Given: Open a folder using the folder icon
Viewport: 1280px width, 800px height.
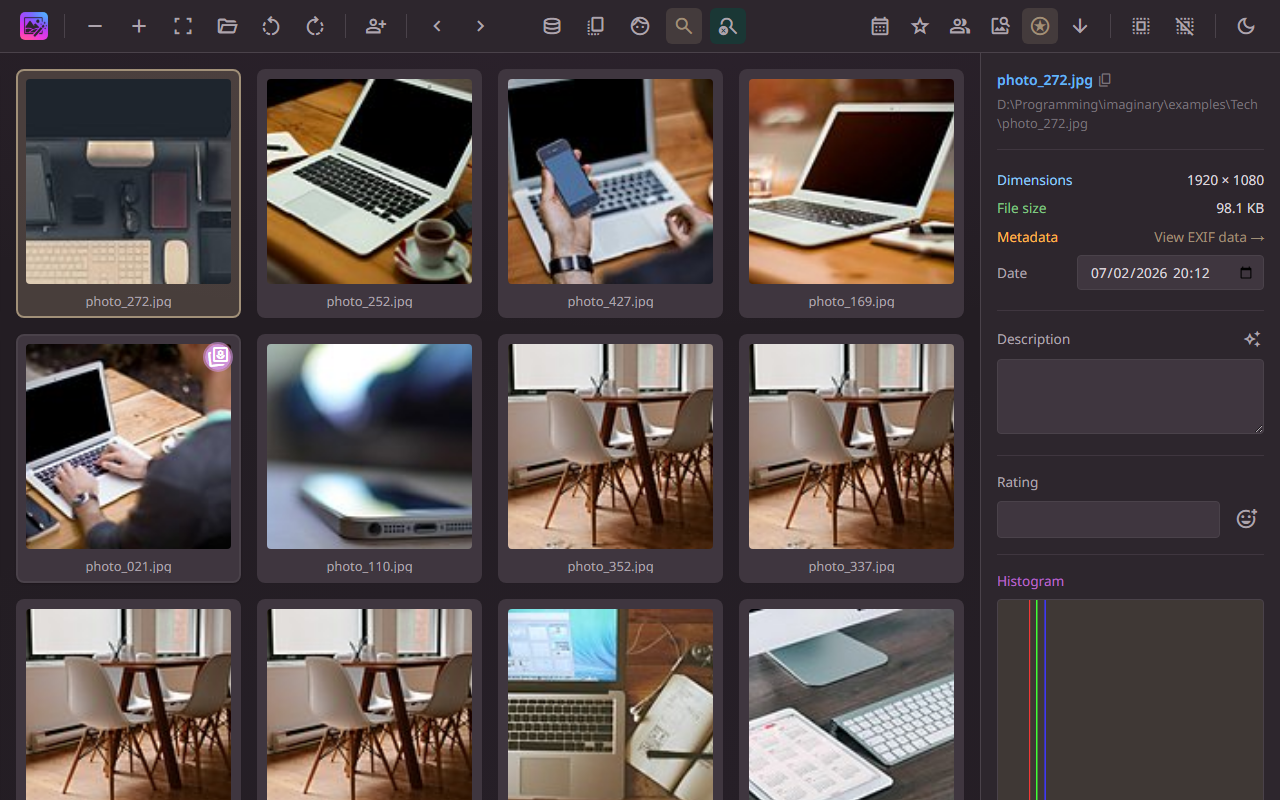Looking at the screenshot, I should 227,26.
